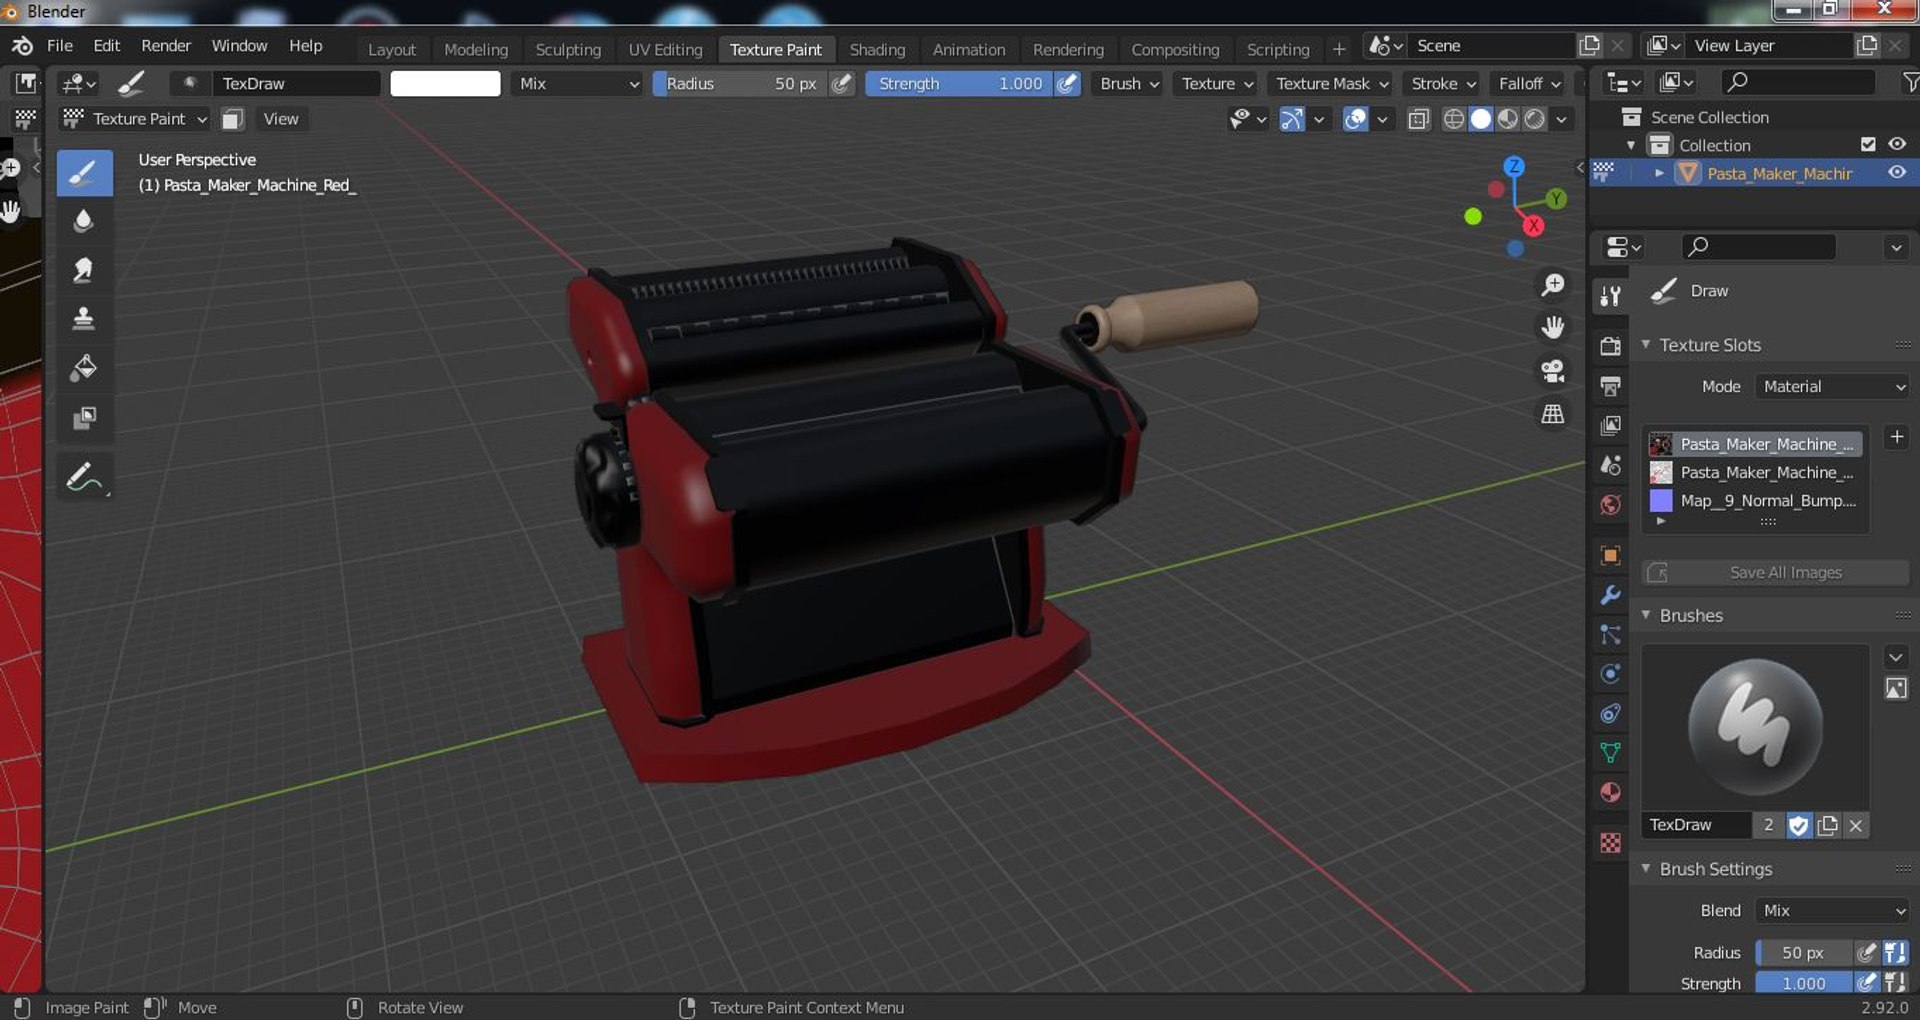Select the Smear tool
Screen dimensions: 1920x1020
click(84, 270)
